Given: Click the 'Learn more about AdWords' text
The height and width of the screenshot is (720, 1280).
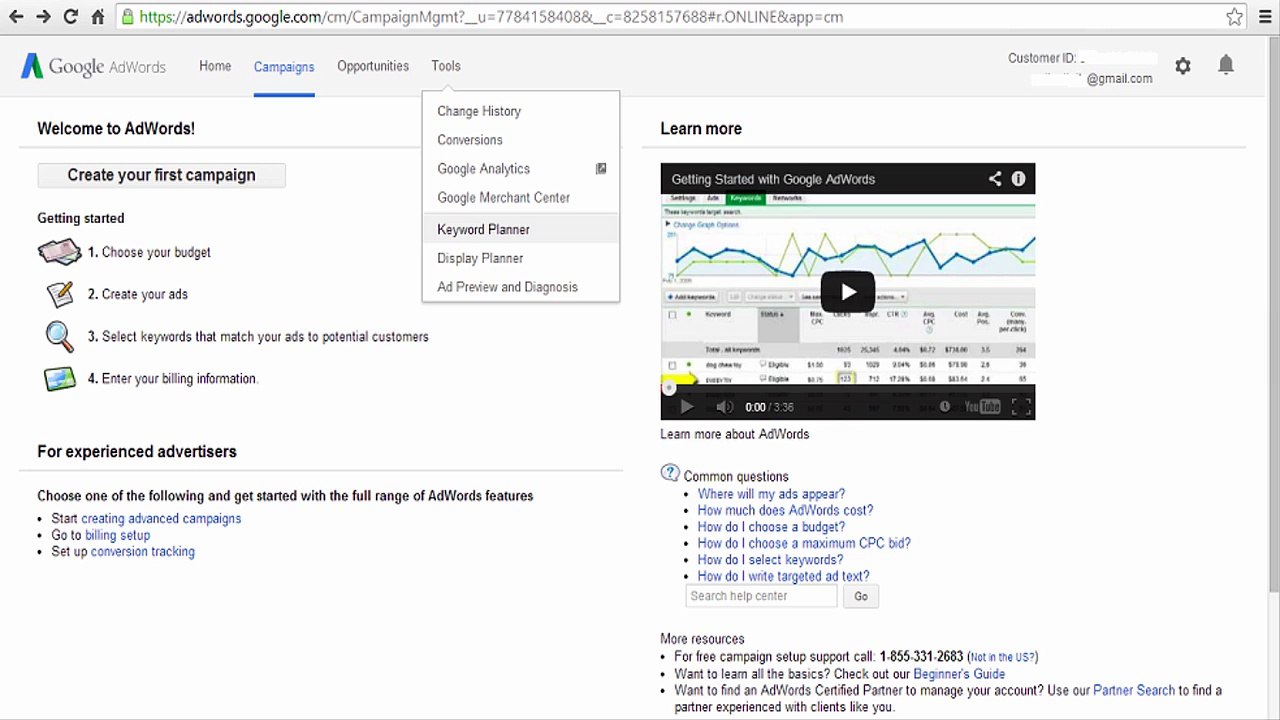Looking at the screenshot, I should point(734,434).
